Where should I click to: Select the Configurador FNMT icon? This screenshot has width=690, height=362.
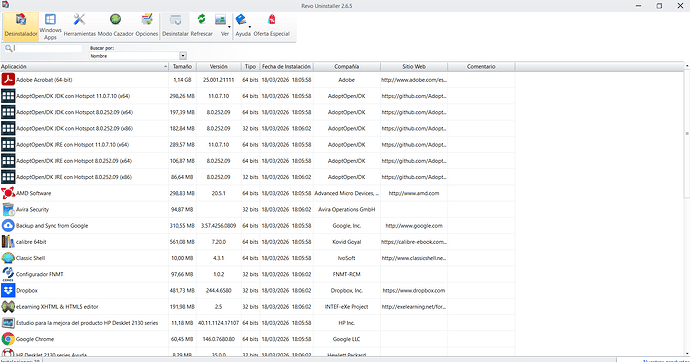coord(8,274)
